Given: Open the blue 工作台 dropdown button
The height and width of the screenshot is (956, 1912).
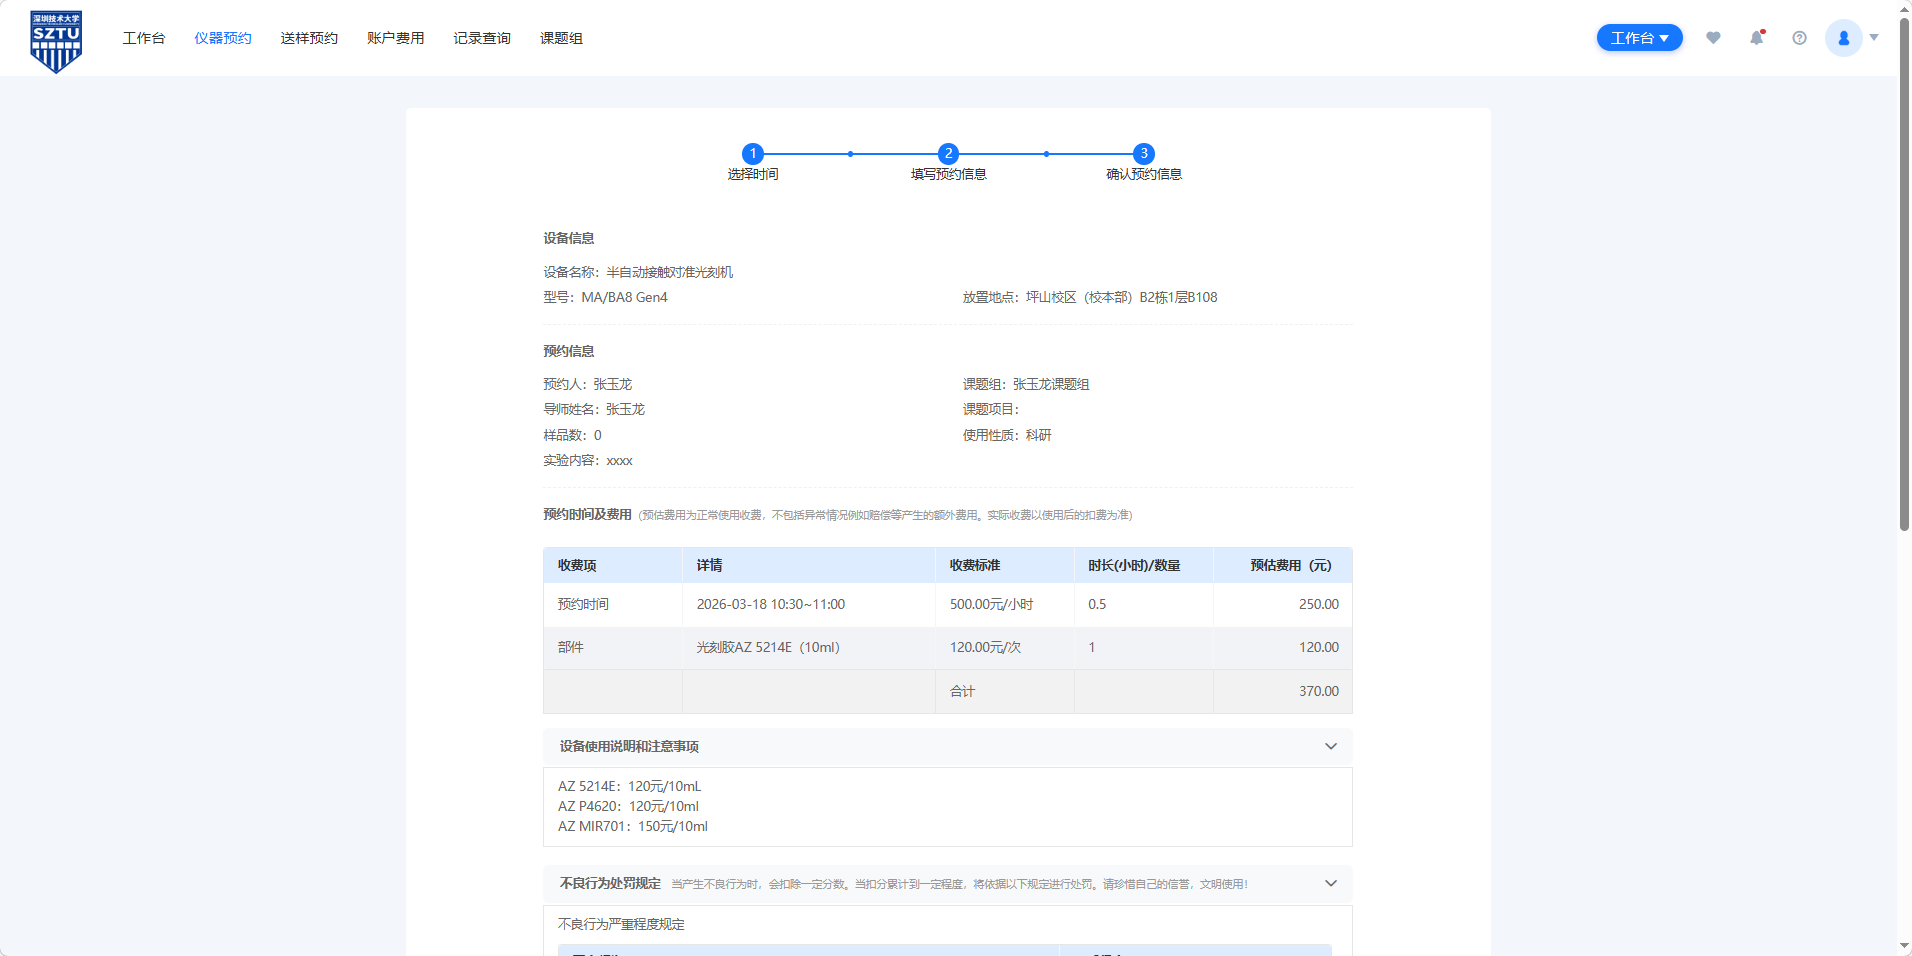Looking at the screenshot, I should [1639, 38].
